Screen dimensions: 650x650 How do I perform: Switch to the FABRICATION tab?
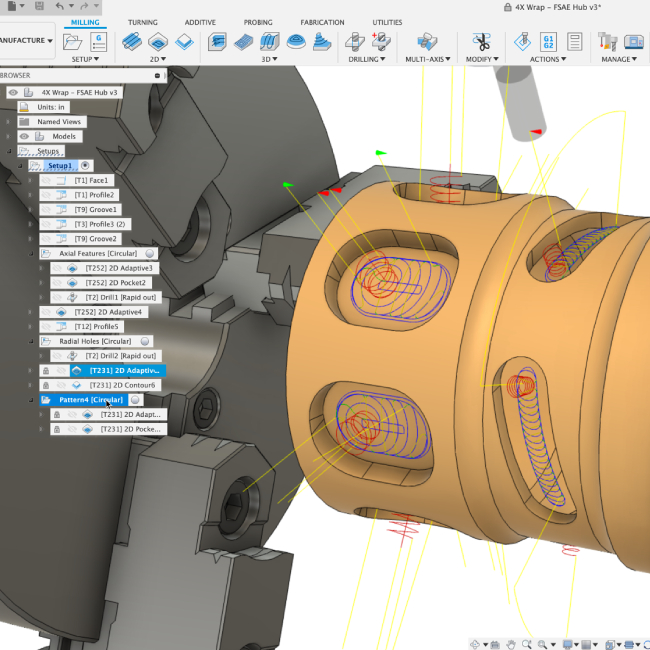tap(322, 22)
